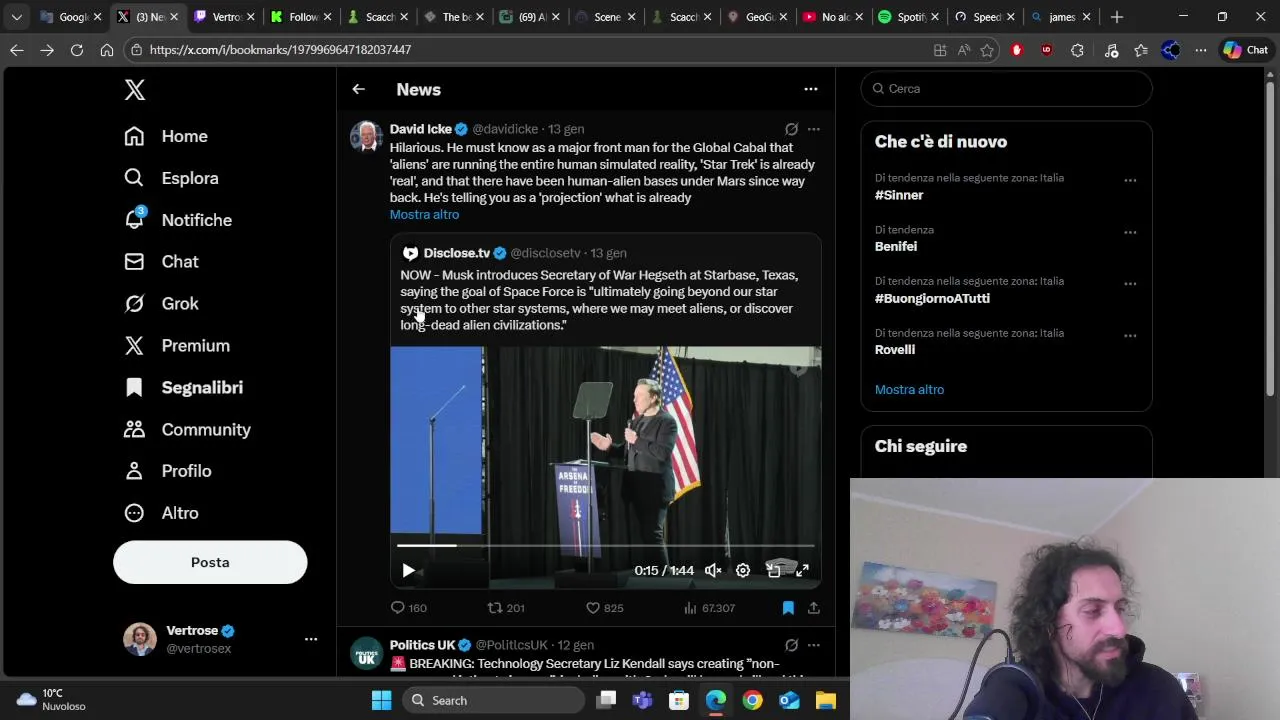The image size is (1280, 720).
Task: Open Segnalibri bookmarks
Action: [183, 387]
